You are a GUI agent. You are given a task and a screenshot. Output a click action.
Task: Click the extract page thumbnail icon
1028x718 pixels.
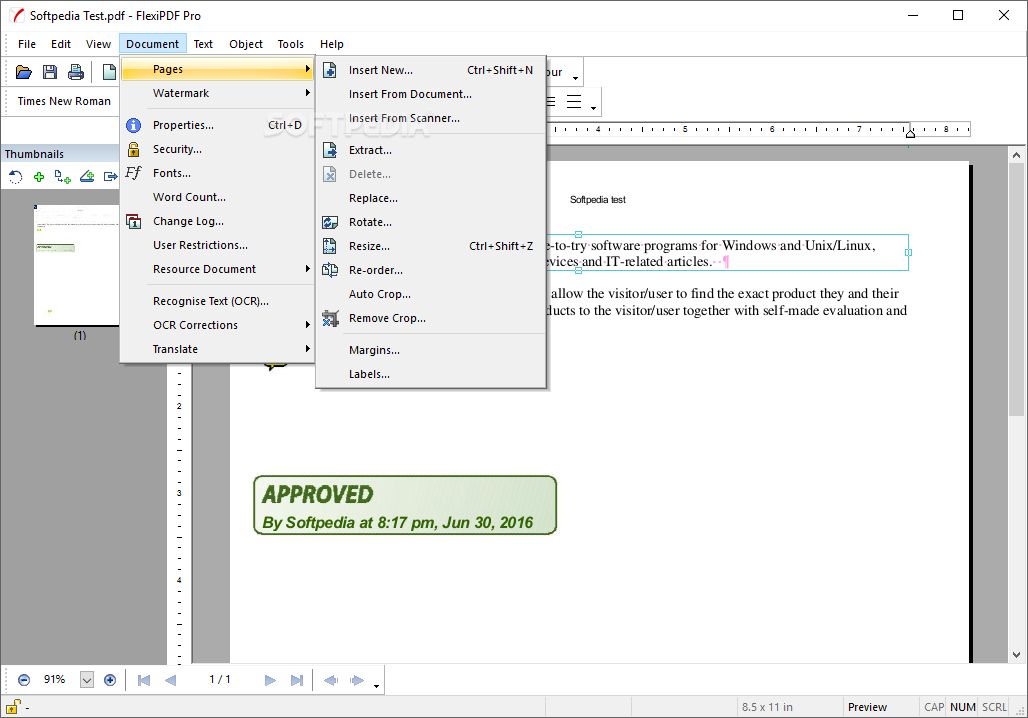[x=110, y=176]
